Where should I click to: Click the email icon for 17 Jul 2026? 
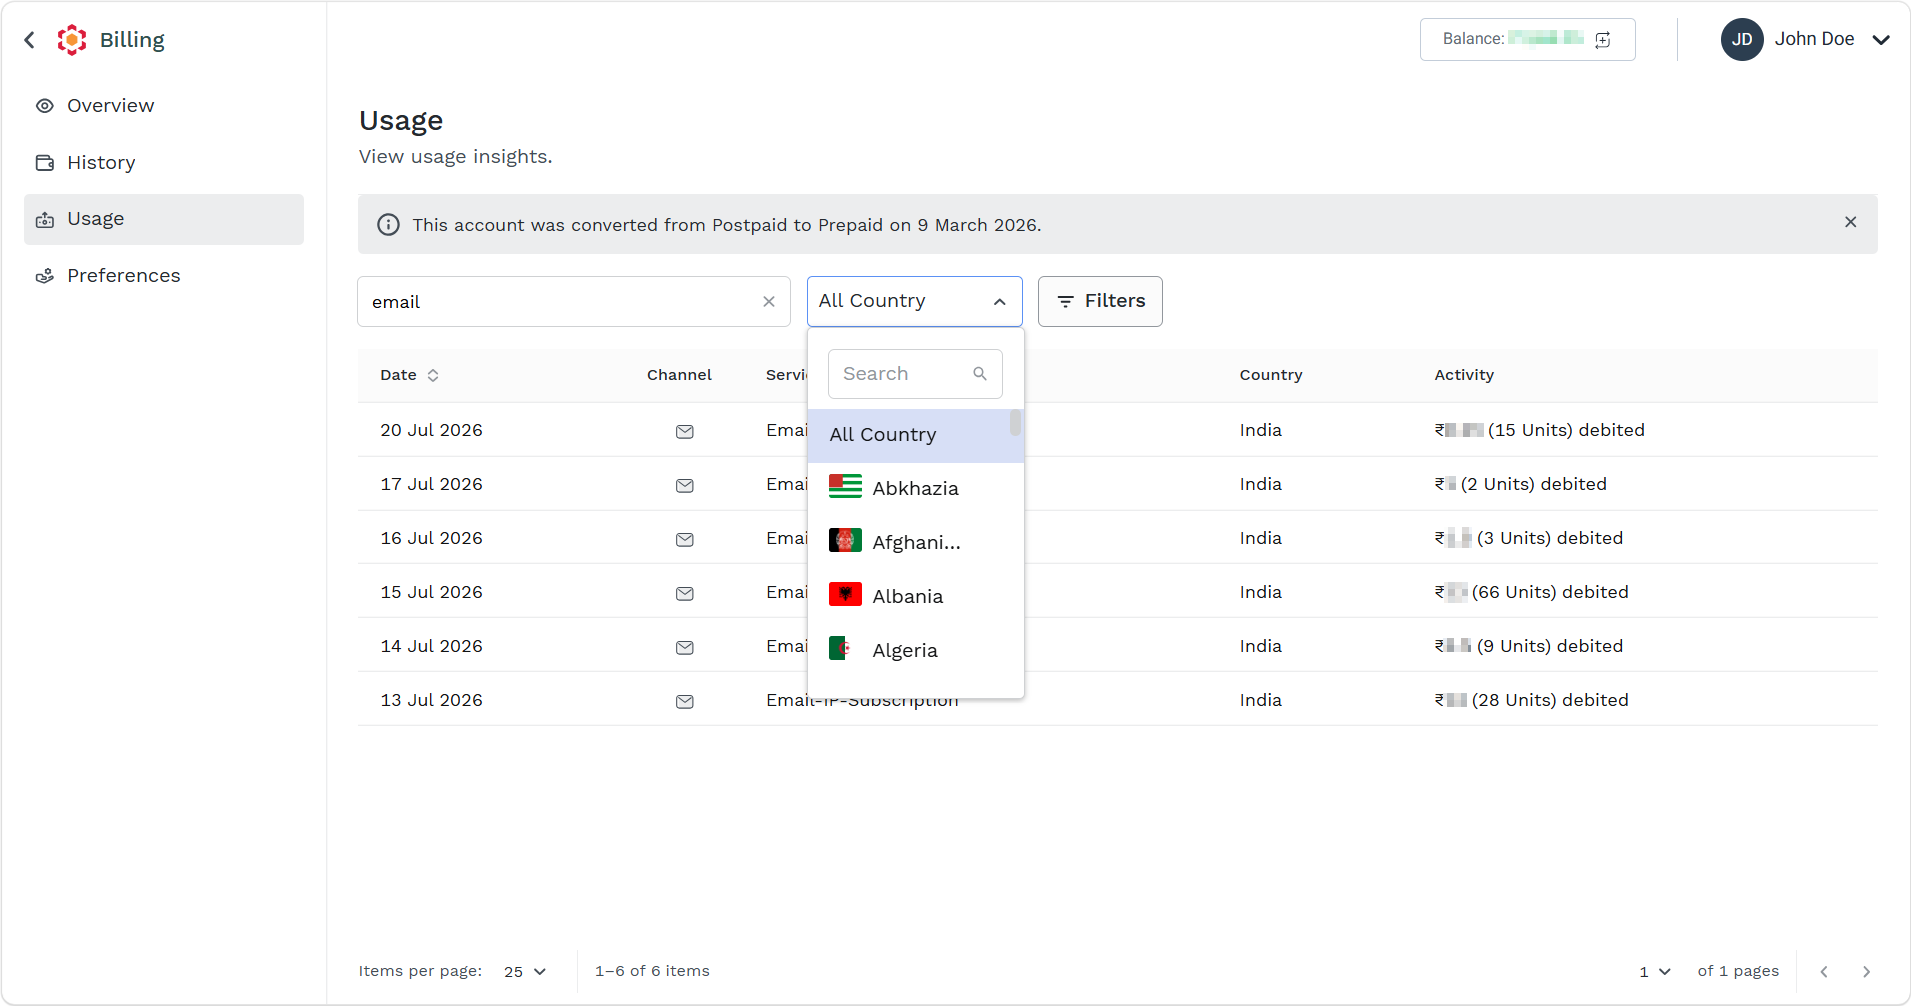(x=685, y=486)
